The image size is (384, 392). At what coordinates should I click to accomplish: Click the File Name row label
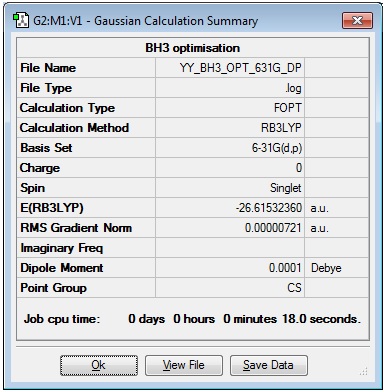(x=48, y=68)
